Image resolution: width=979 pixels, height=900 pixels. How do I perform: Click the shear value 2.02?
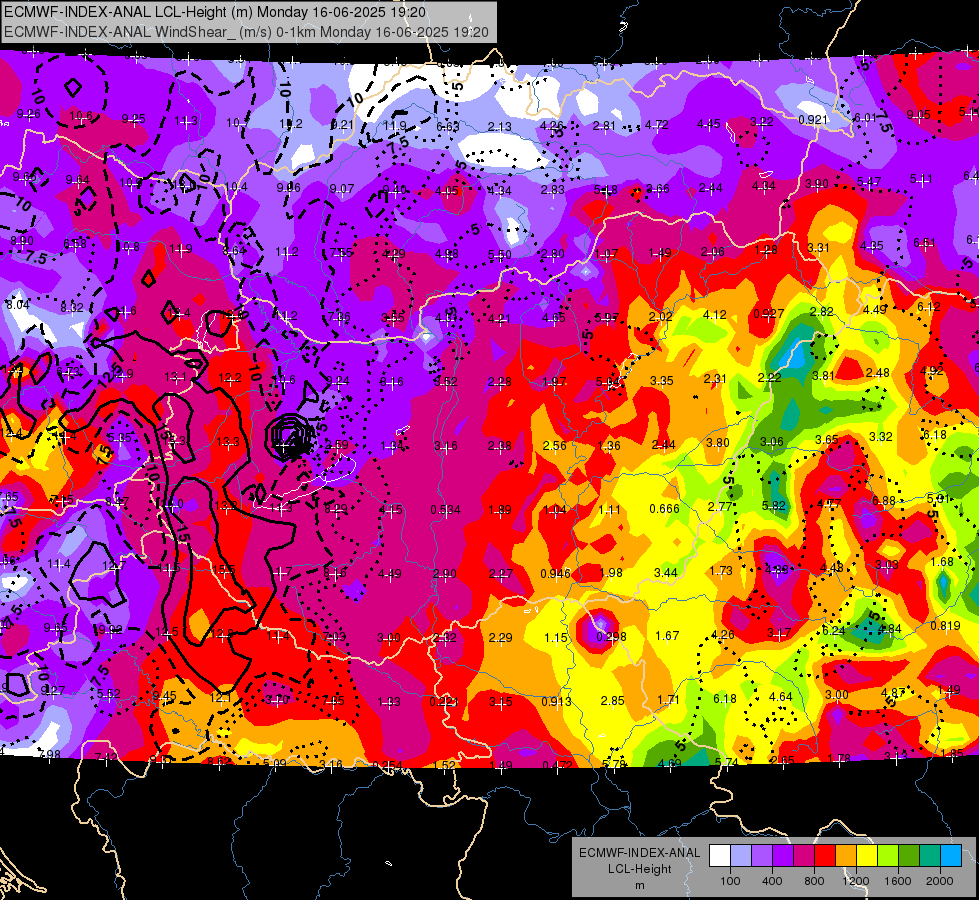[661, 317]
